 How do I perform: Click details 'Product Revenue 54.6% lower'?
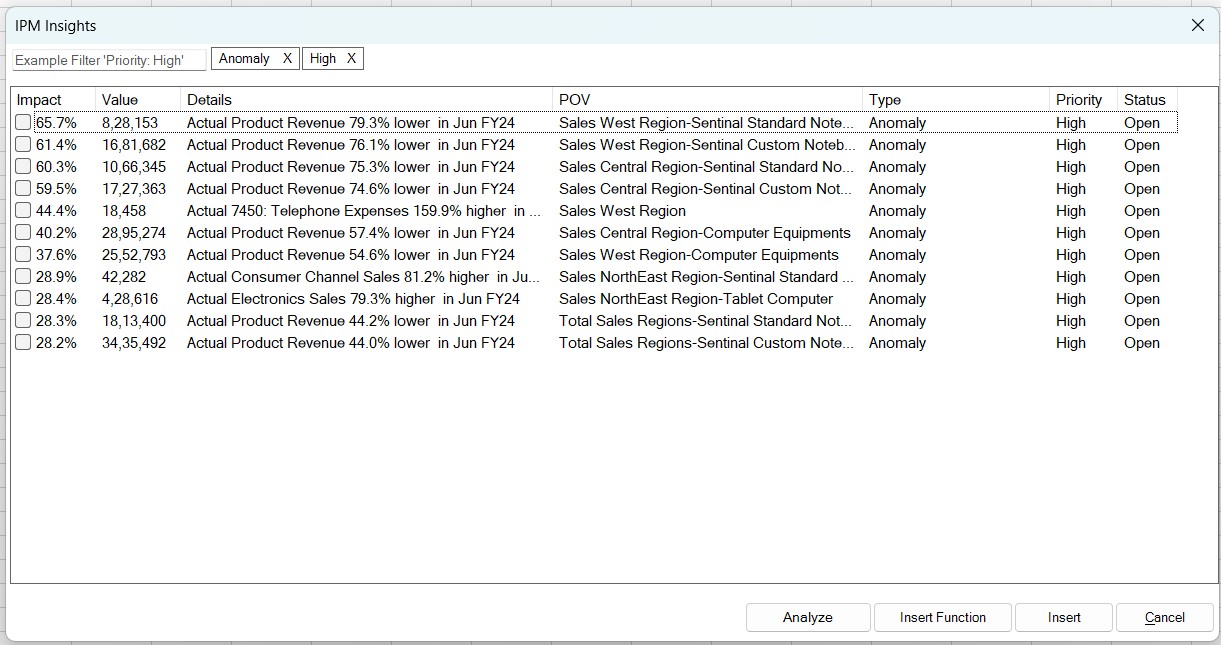click(351, 255)
